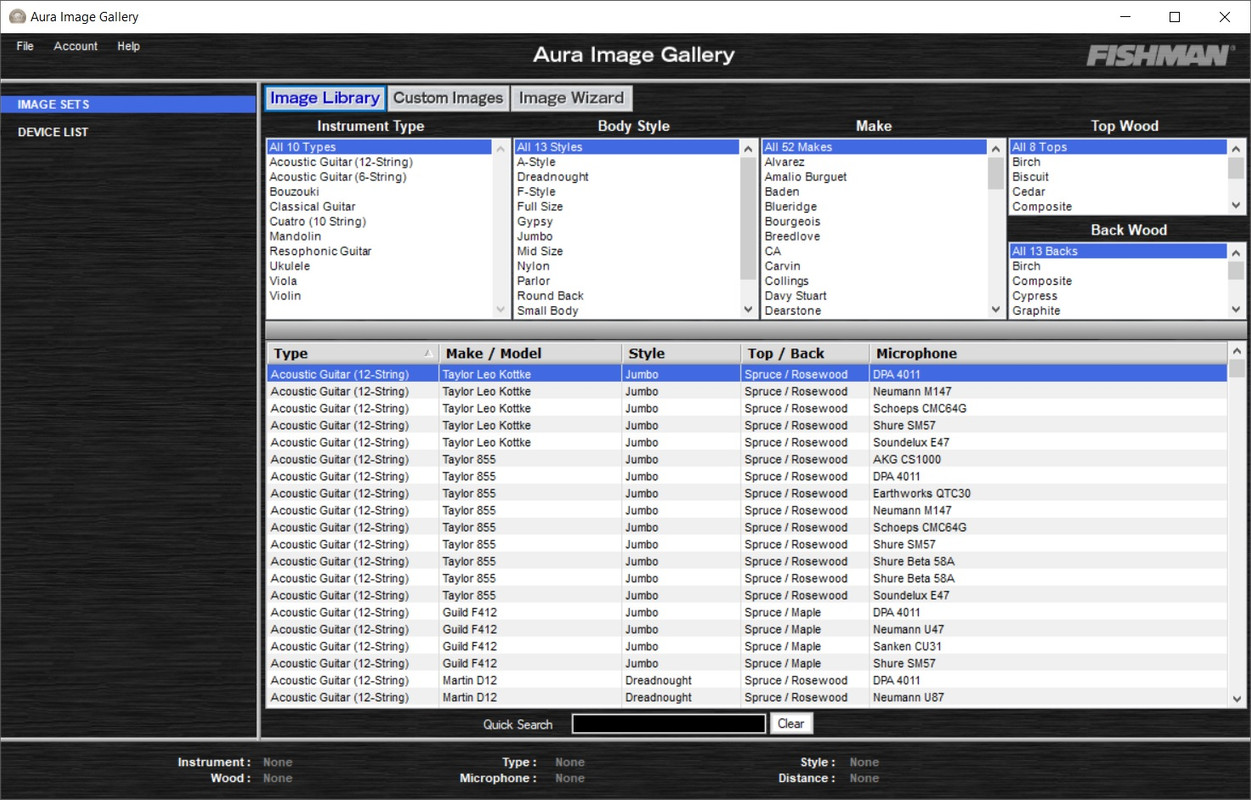Click Body Style list scroll down arrow

pyautogui.click(x=749, y=310)
